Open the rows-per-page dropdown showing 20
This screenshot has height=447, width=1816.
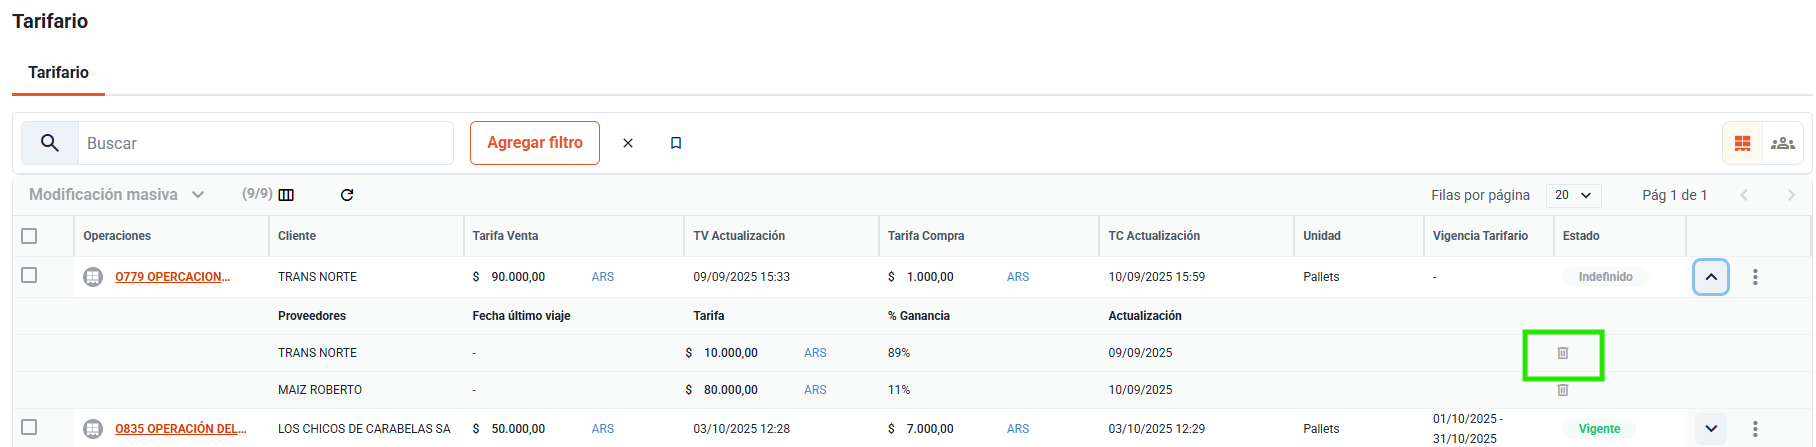(x=1573, y=195)
